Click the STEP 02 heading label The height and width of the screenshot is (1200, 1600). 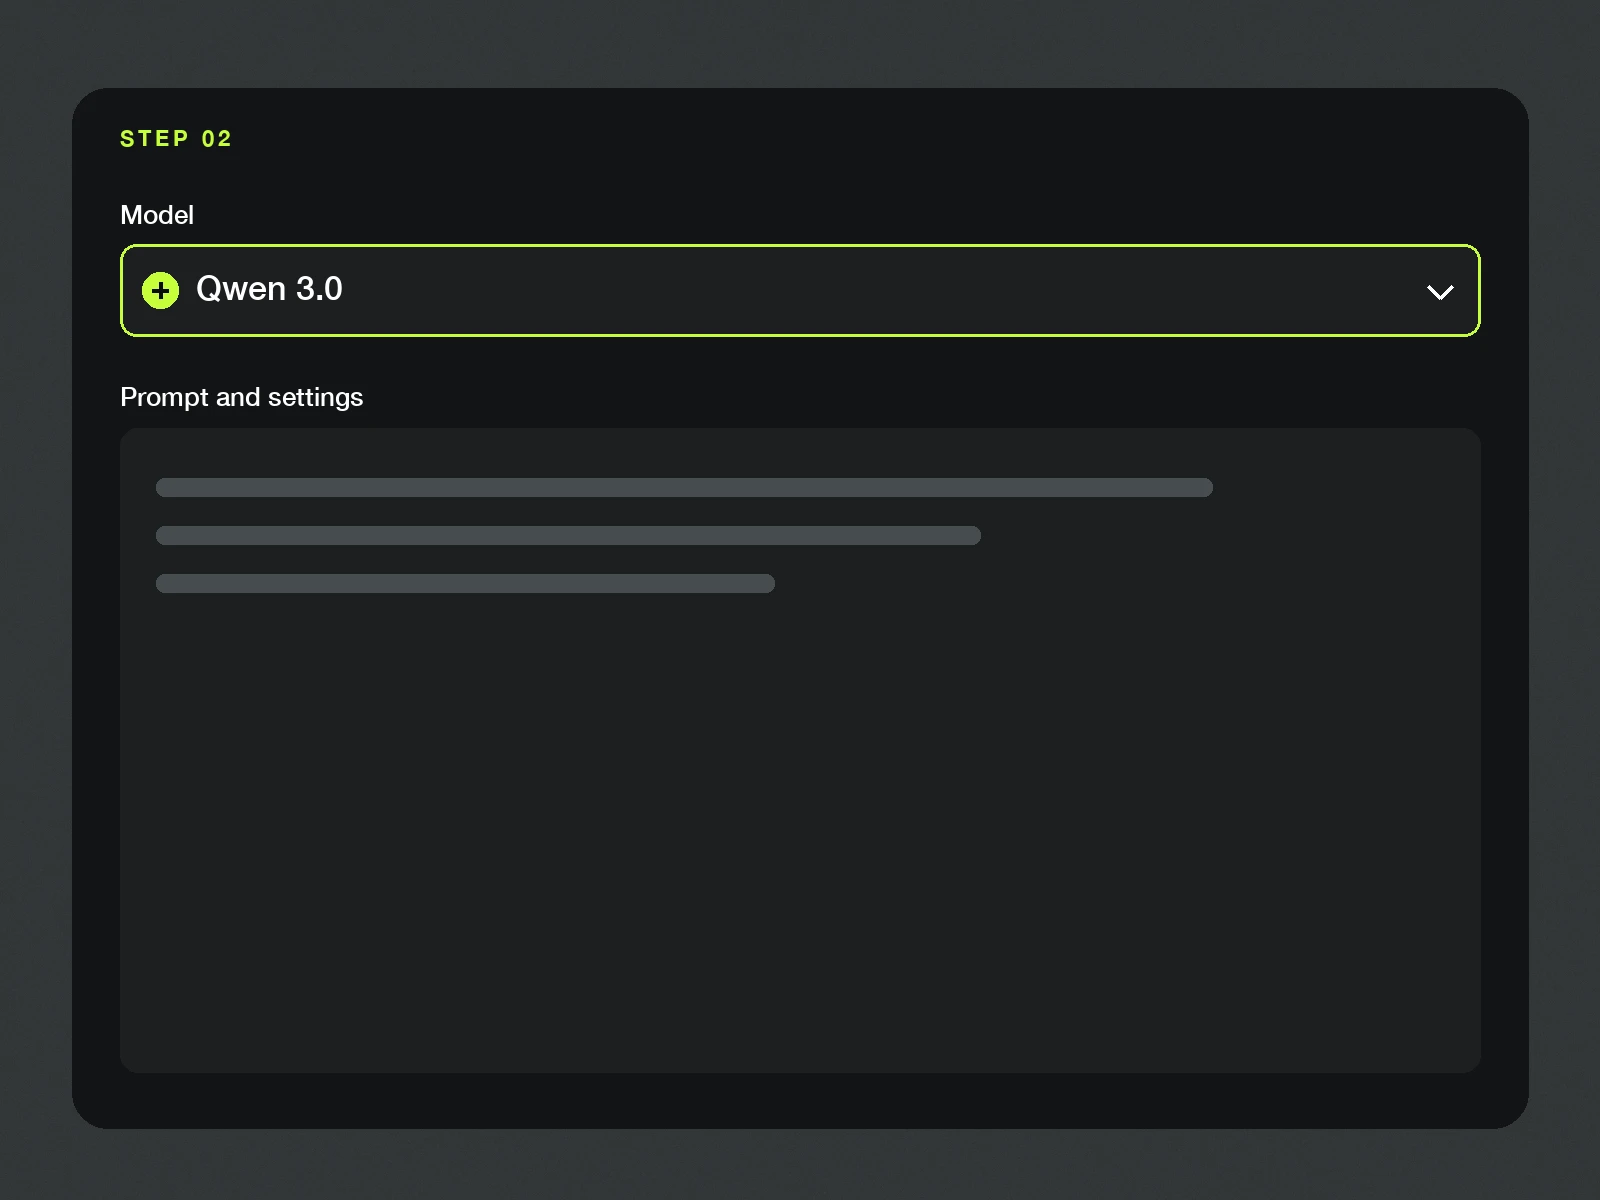(176, 139)
